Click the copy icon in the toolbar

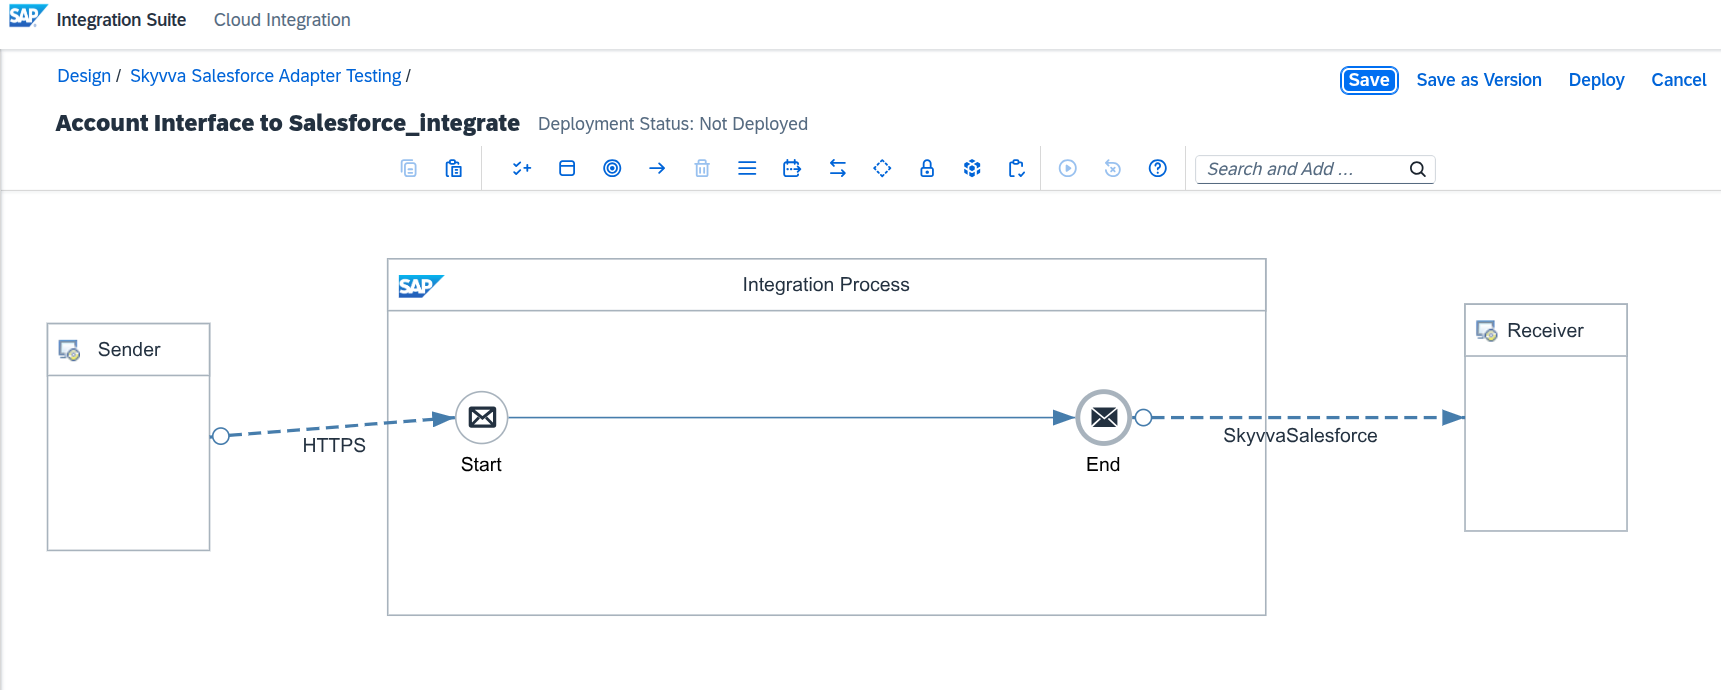click(x=409, y=168)
